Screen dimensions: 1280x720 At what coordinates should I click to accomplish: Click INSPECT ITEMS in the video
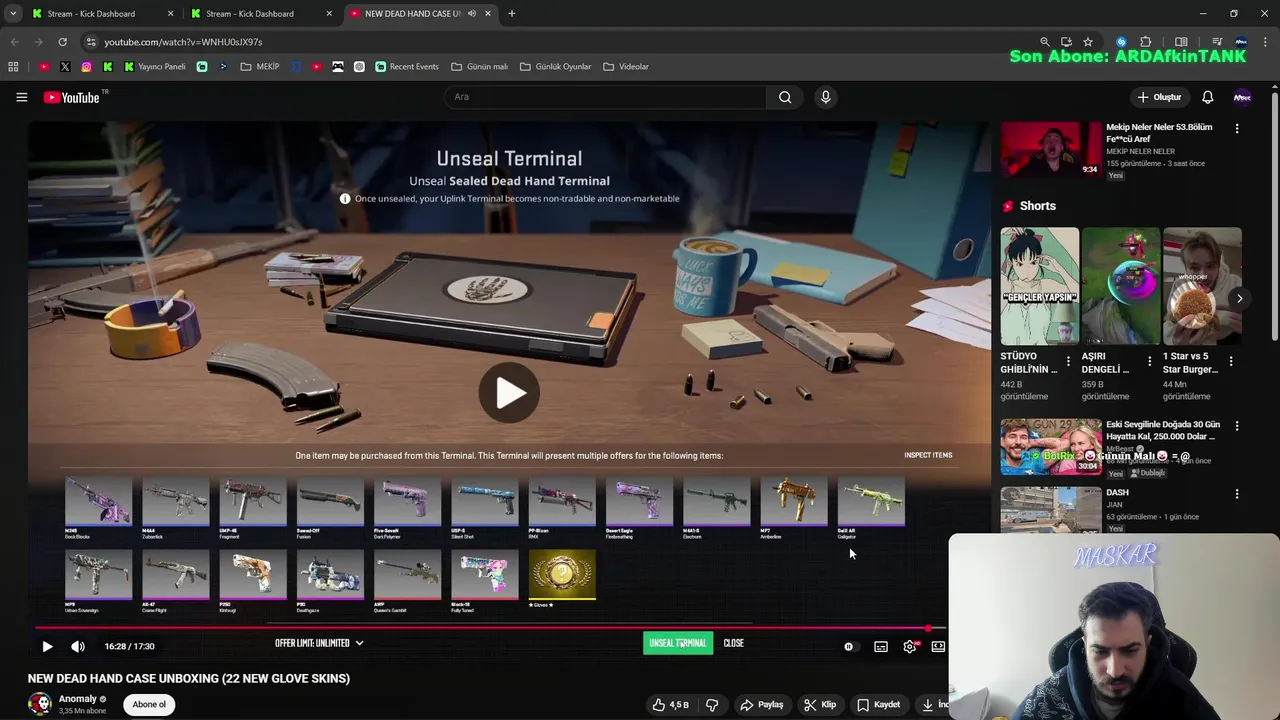[928, 455]
